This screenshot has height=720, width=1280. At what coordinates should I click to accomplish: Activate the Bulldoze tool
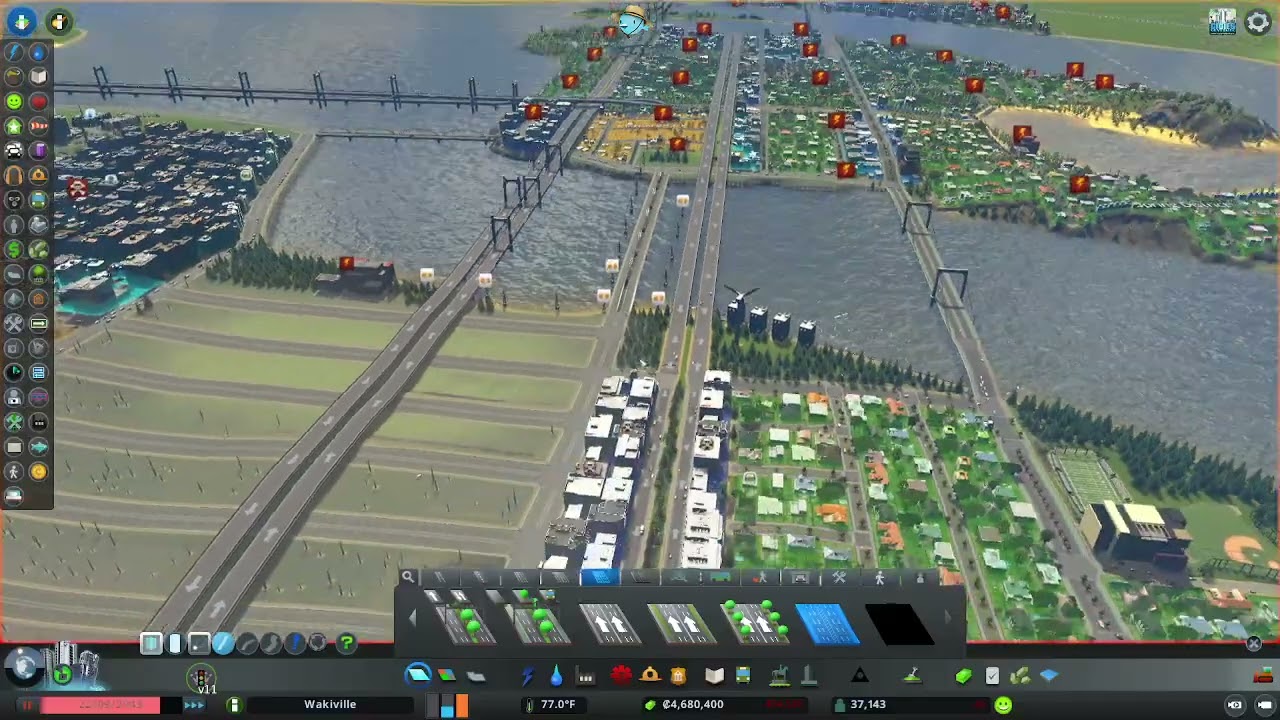tap(1263, 677)
